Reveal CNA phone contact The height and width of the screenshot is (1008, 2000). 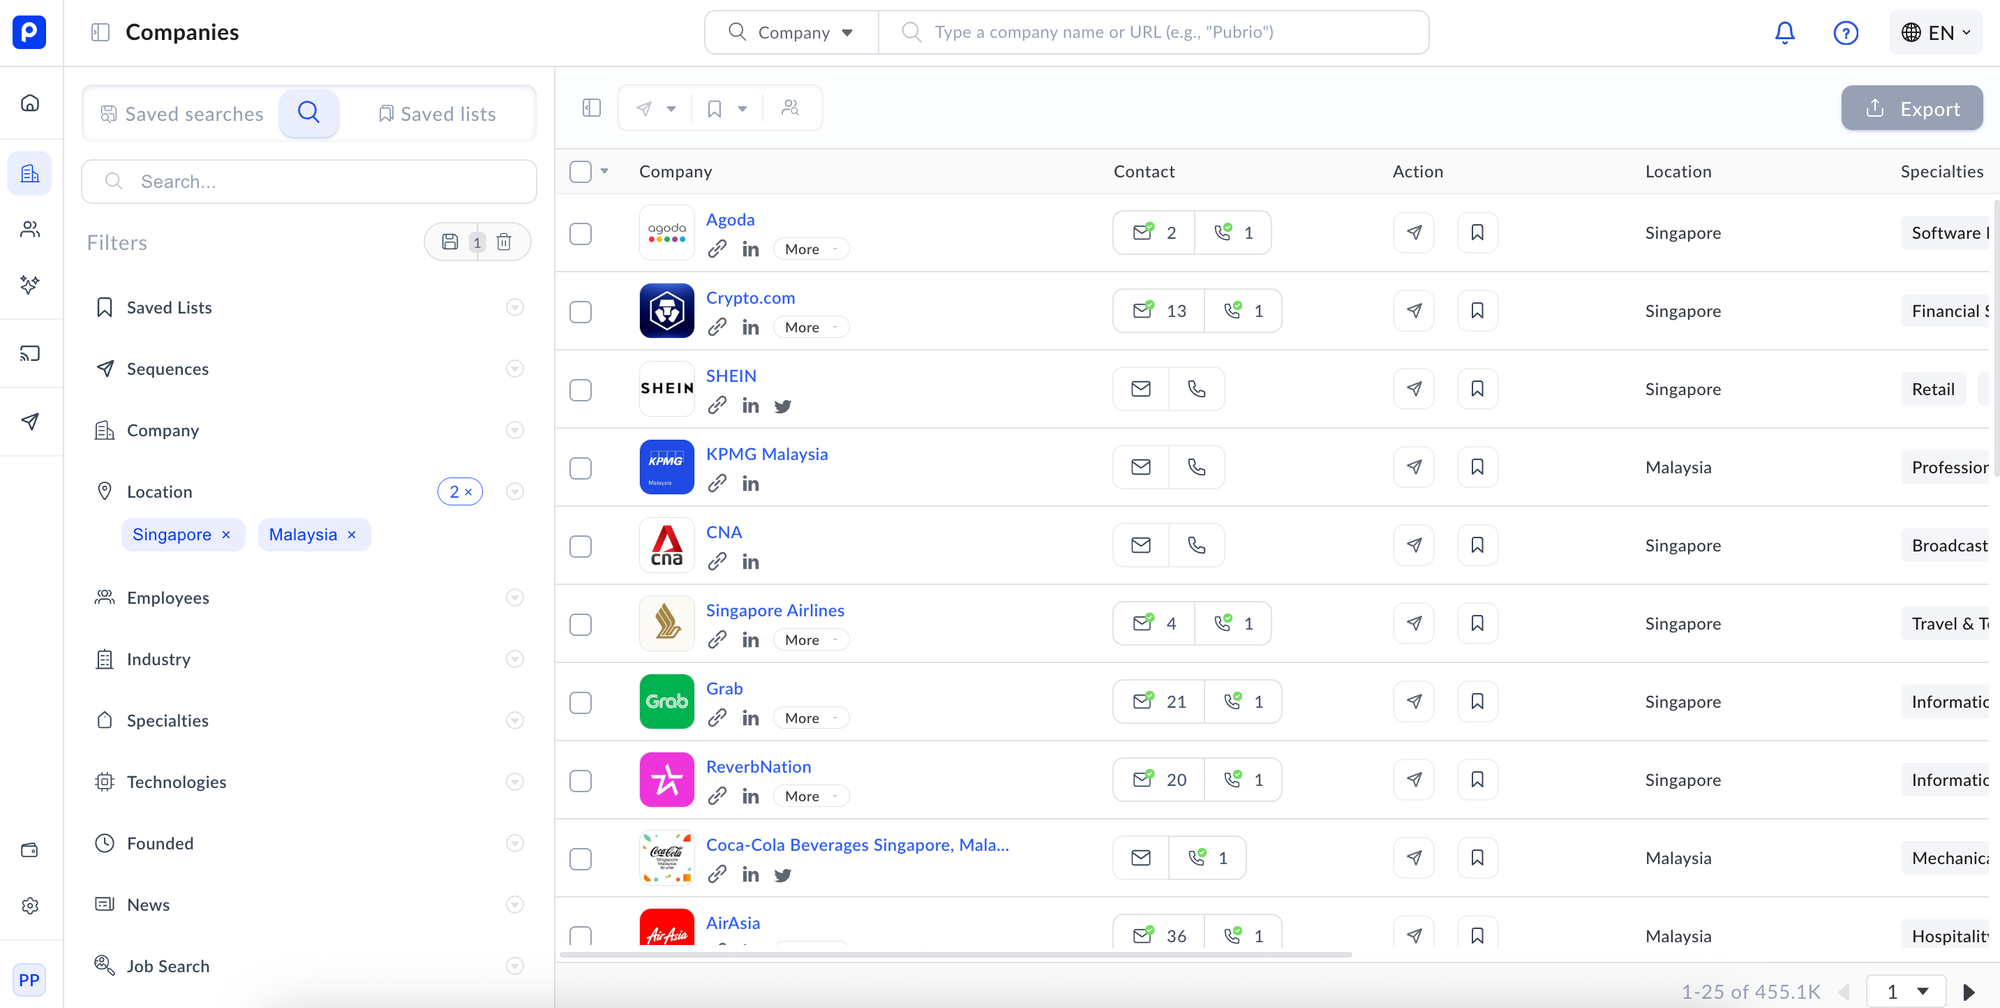(1197, 545)
